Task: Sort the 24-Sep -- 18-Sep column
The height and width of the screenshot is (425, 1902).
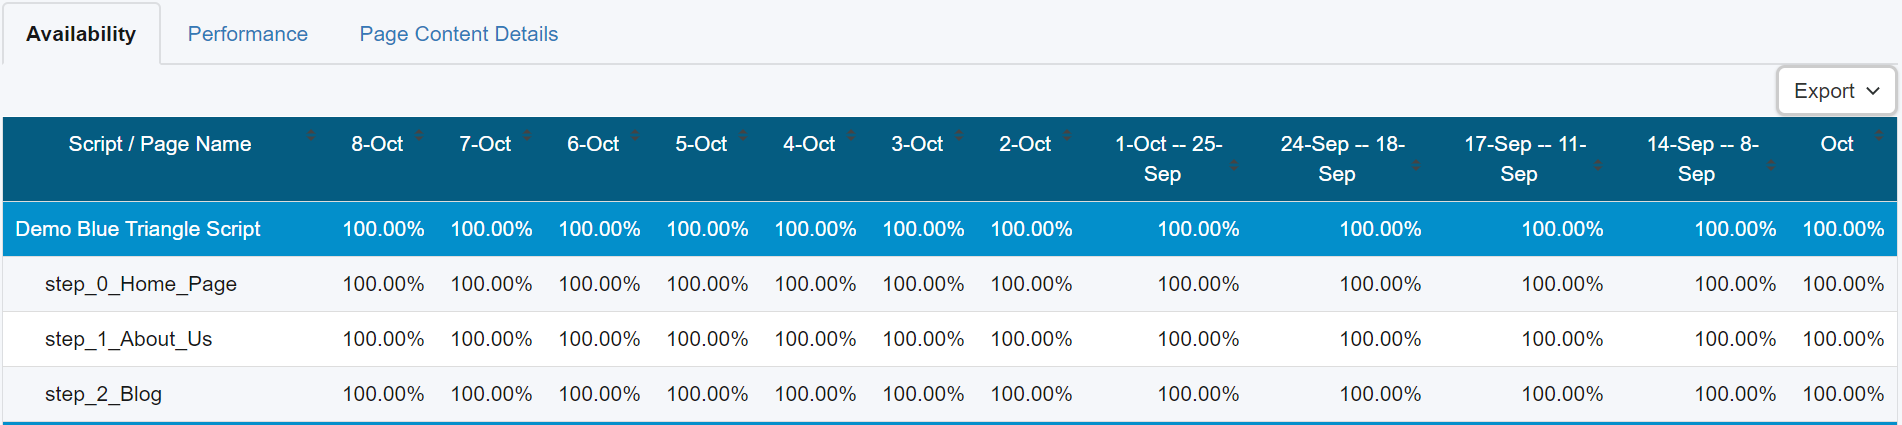Action: pos(1416,165)
